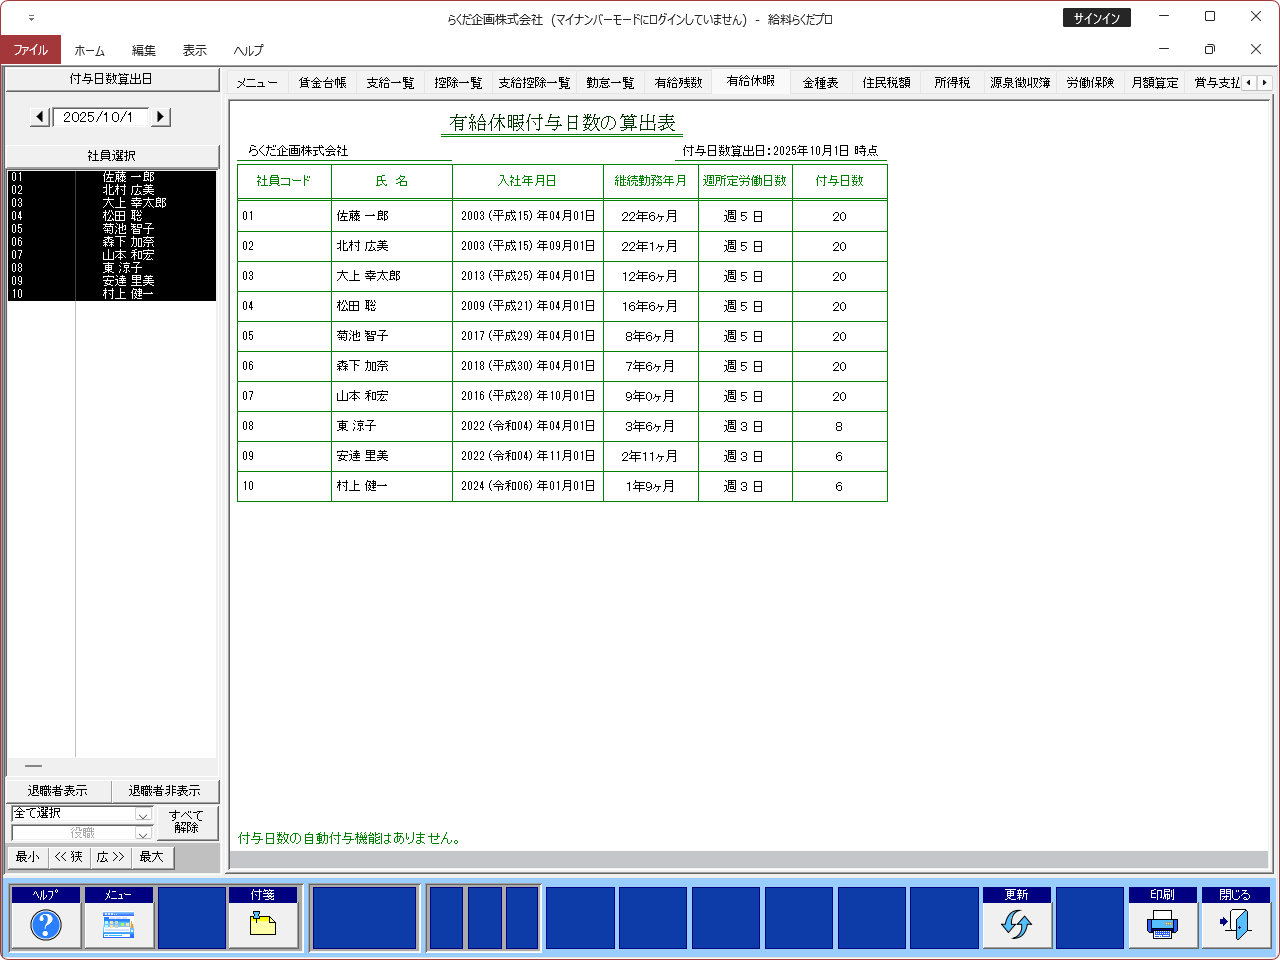This screenshot has height=960, width=1280.
Task: Switch to the 有給残数 tab
Action: coord(678,83)
